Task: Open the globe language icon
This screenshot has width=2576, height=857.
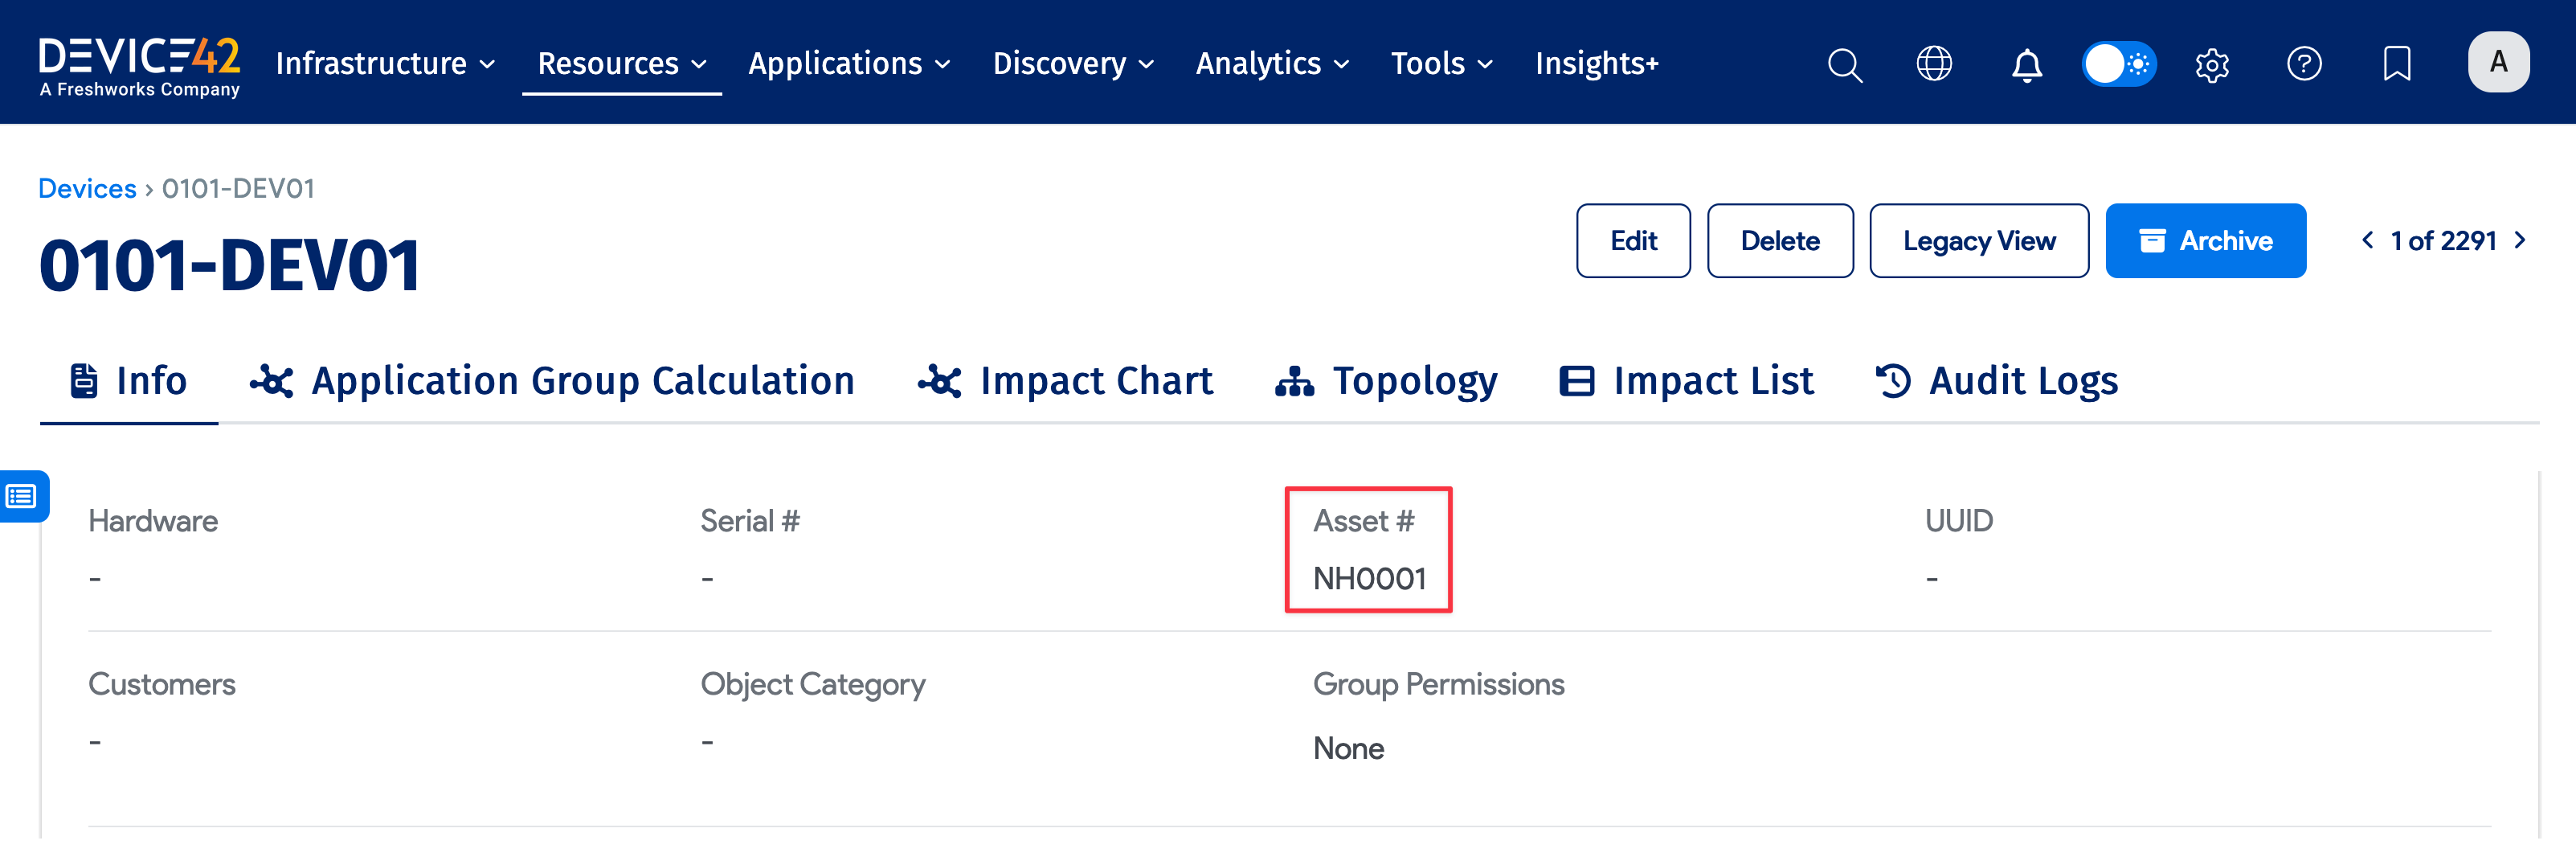Action: click(1934, 63)
